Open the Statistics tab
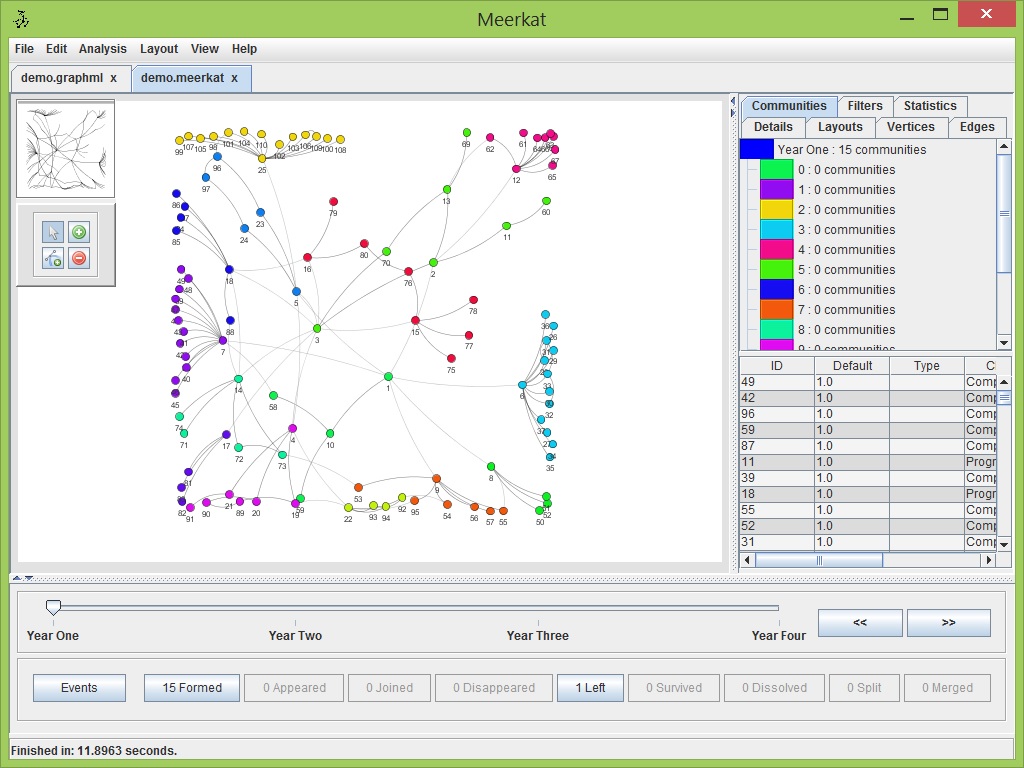Viewport: 1024px width, 768px height. (x=930, y=106)
